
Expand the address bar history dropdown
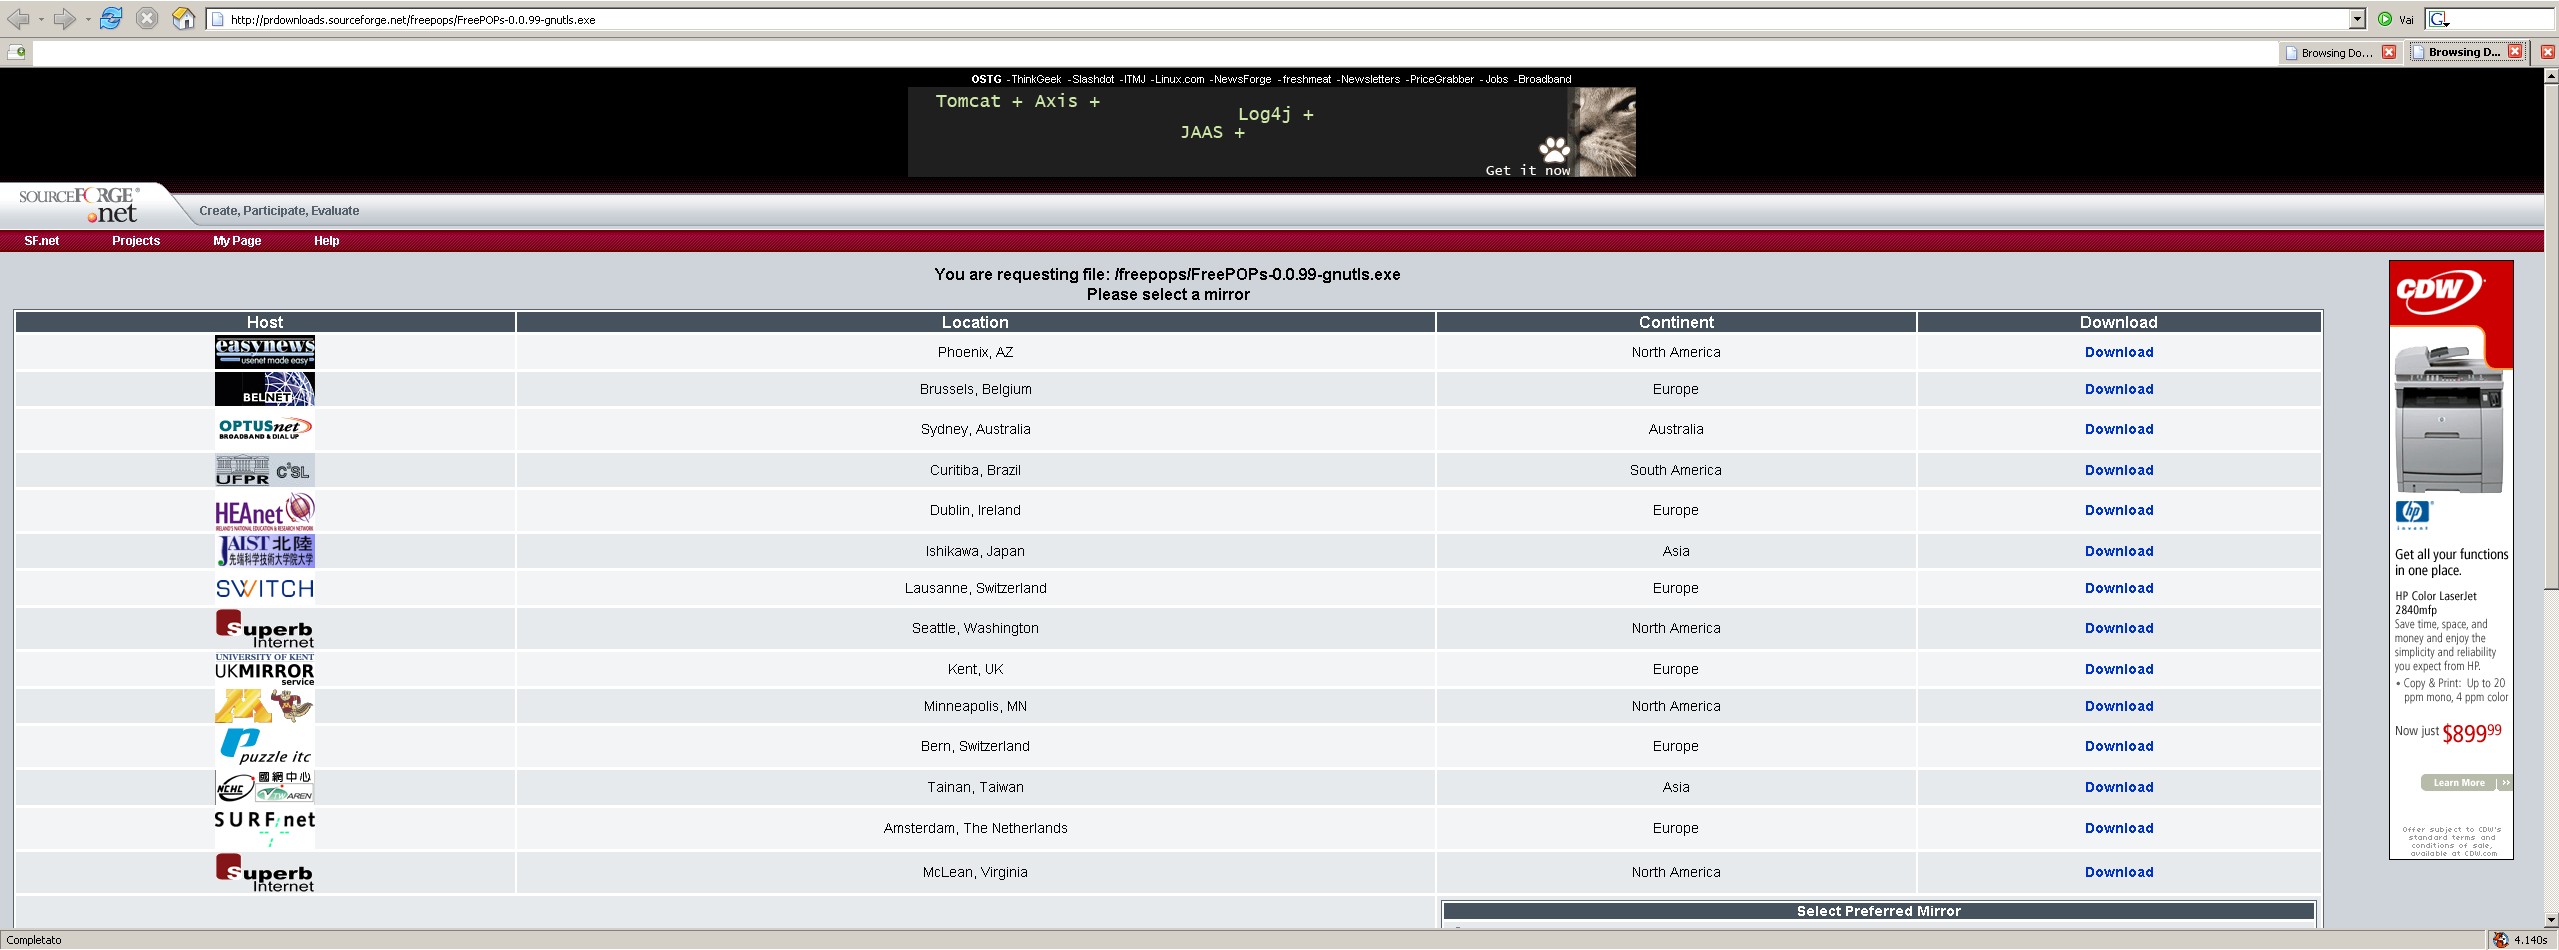tap(2357, 19)
